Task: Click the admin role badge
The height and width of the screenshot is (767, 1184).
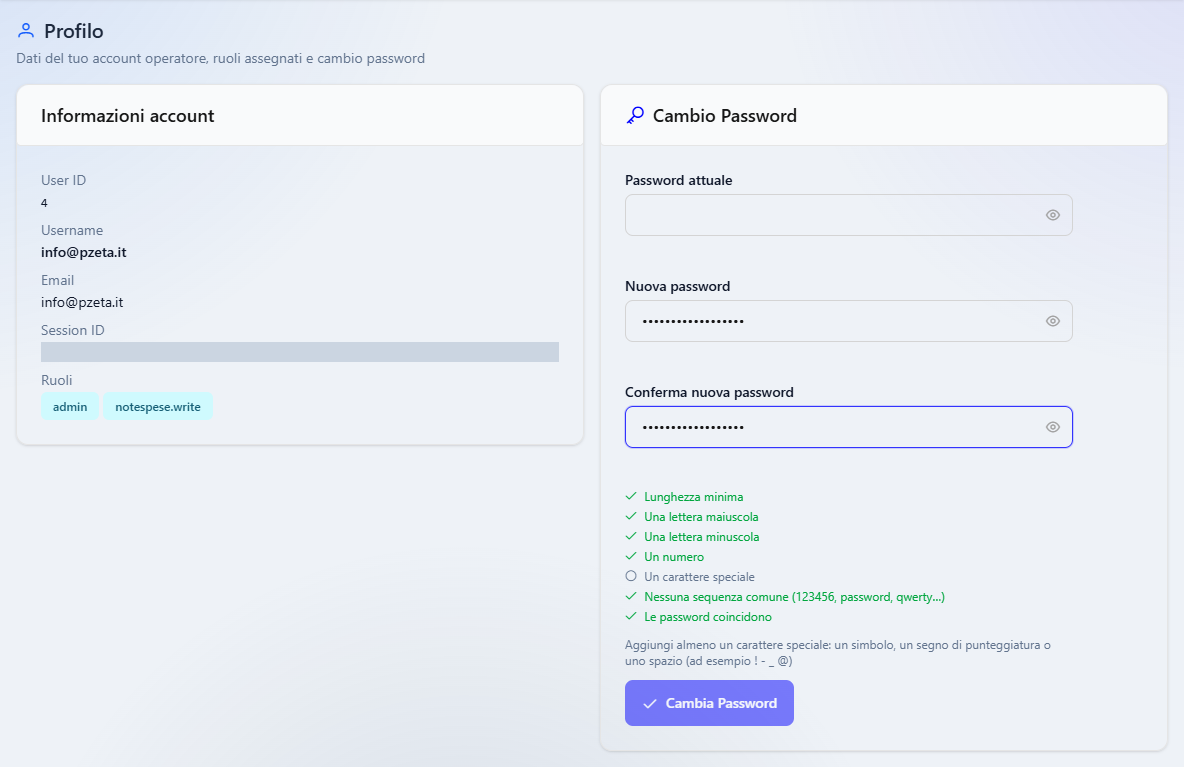Action: (x=70, y=407)
